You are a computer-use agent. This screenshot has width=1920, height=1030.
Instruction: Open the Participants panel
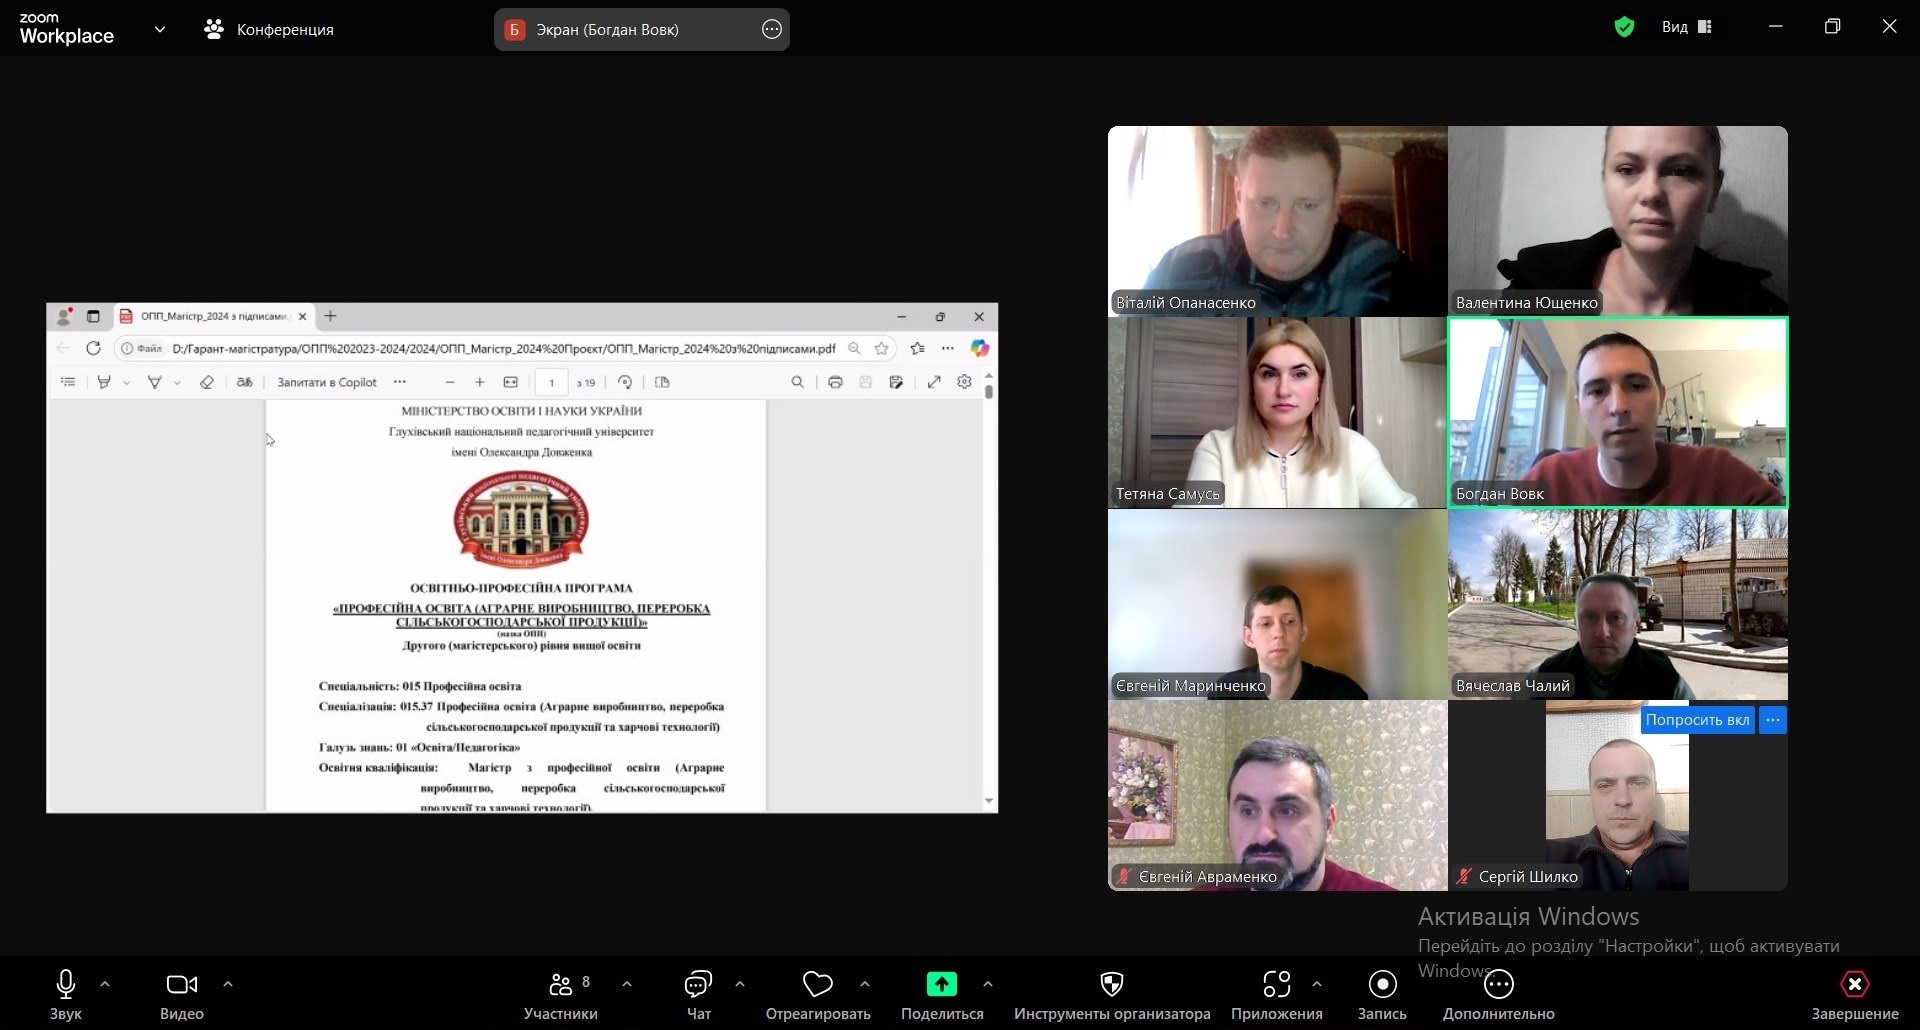561,986
